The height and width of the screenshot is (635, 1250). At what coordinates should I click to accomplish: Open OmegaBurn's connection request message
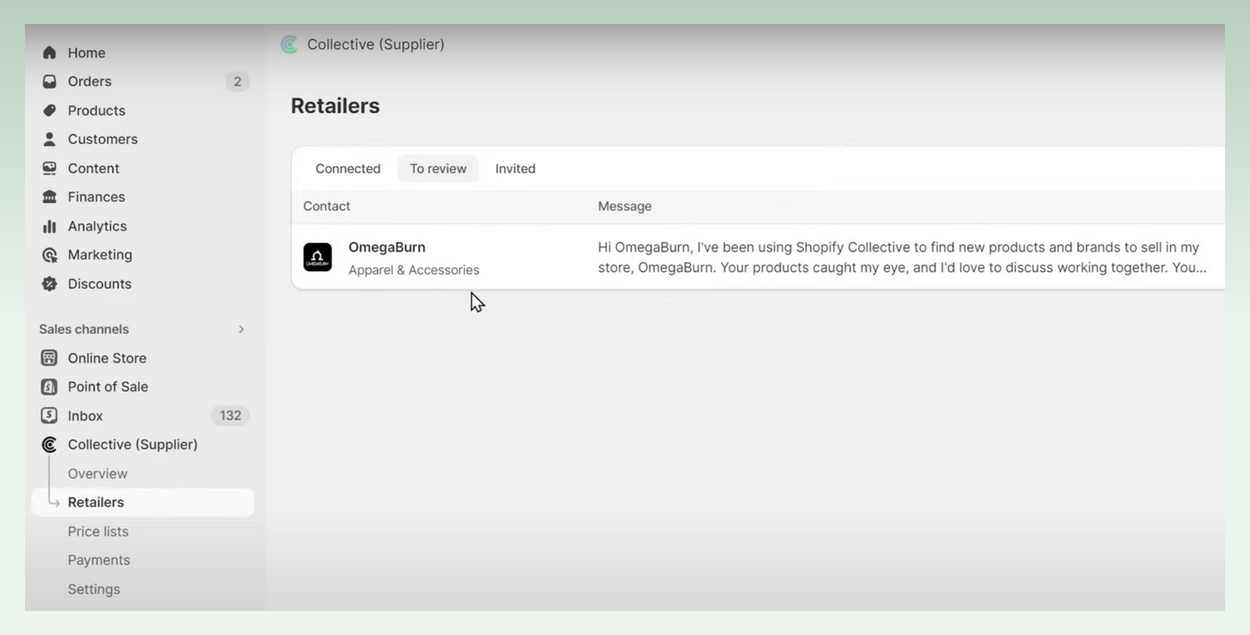897,257
